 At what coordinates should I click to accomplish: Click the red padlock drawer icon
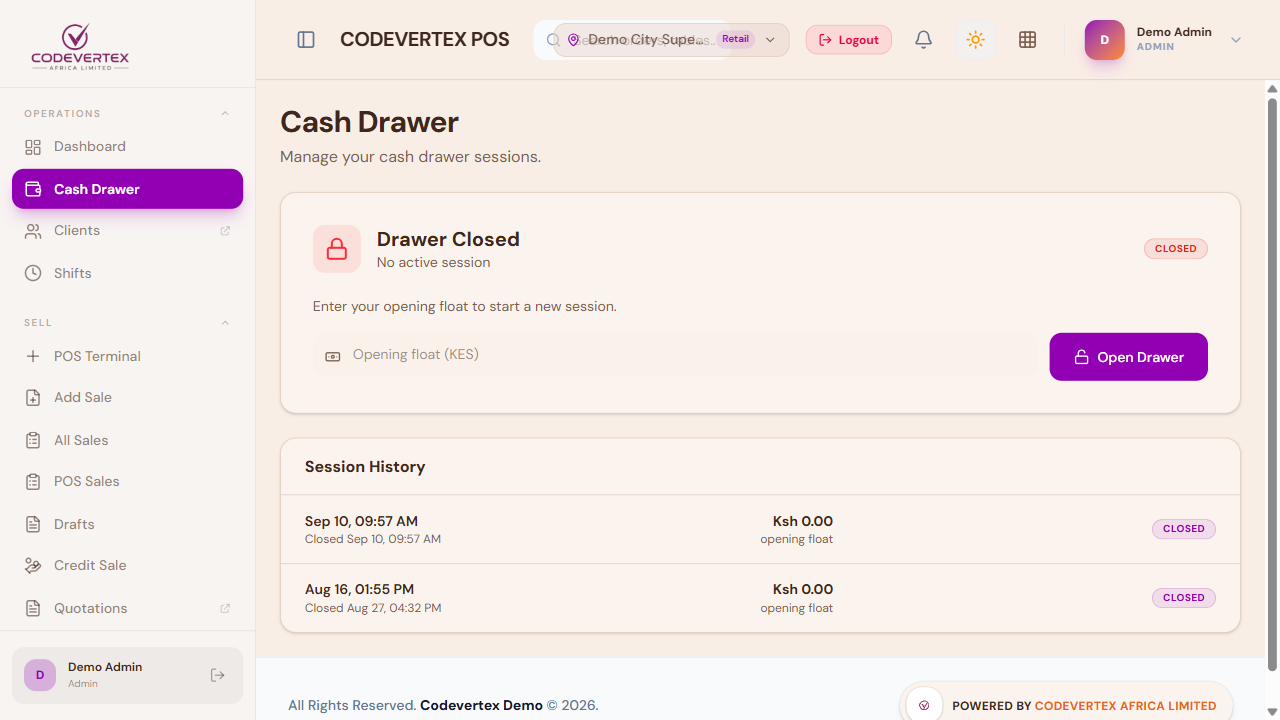337,249
